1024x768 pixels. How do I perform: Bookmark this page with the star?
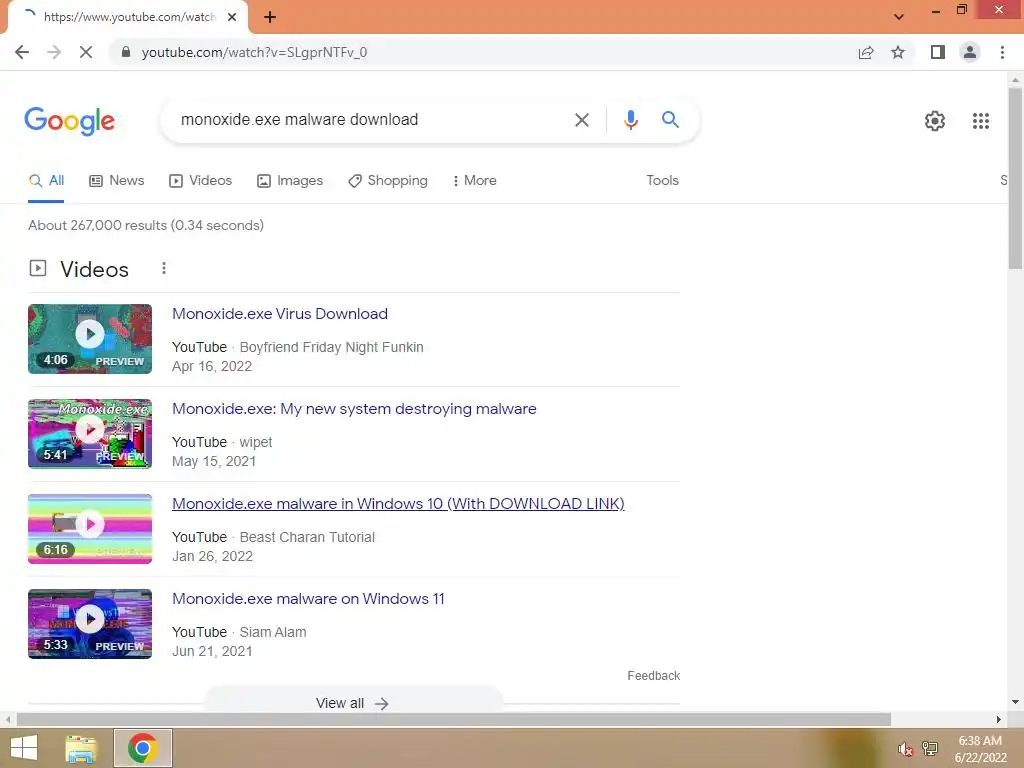898,52
